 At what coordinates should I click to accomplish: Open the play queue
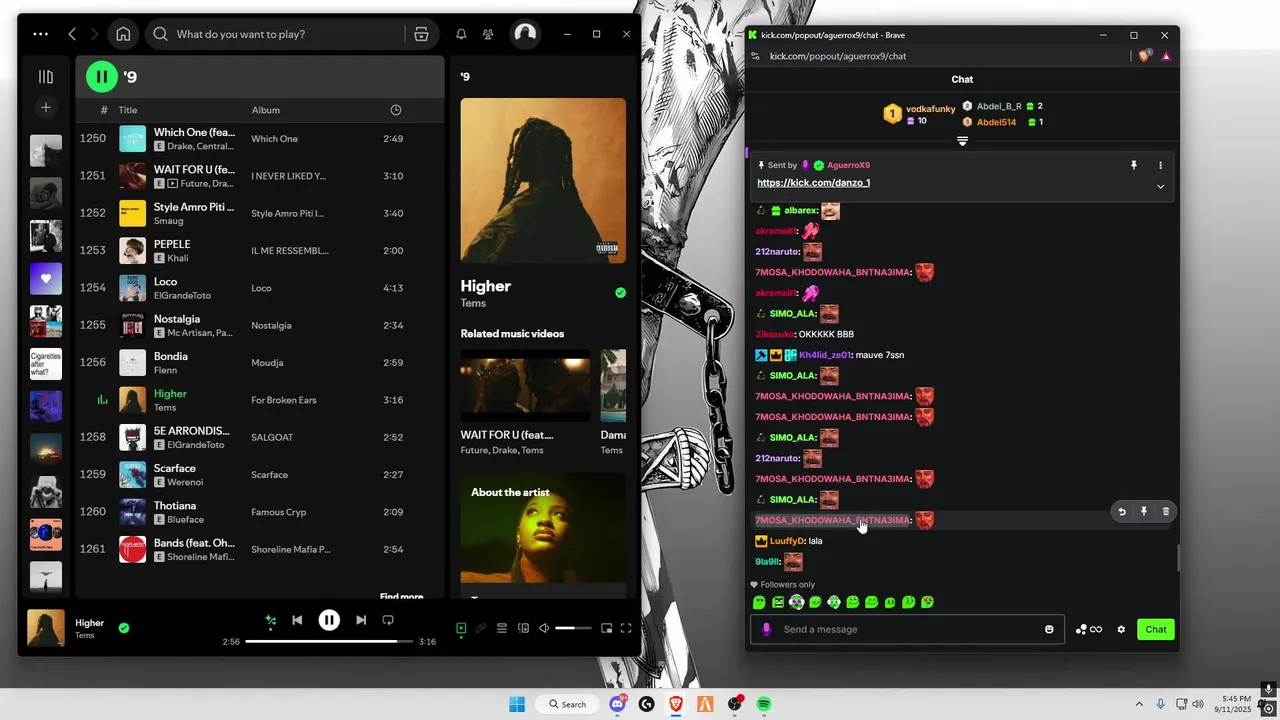pos(502,628)
